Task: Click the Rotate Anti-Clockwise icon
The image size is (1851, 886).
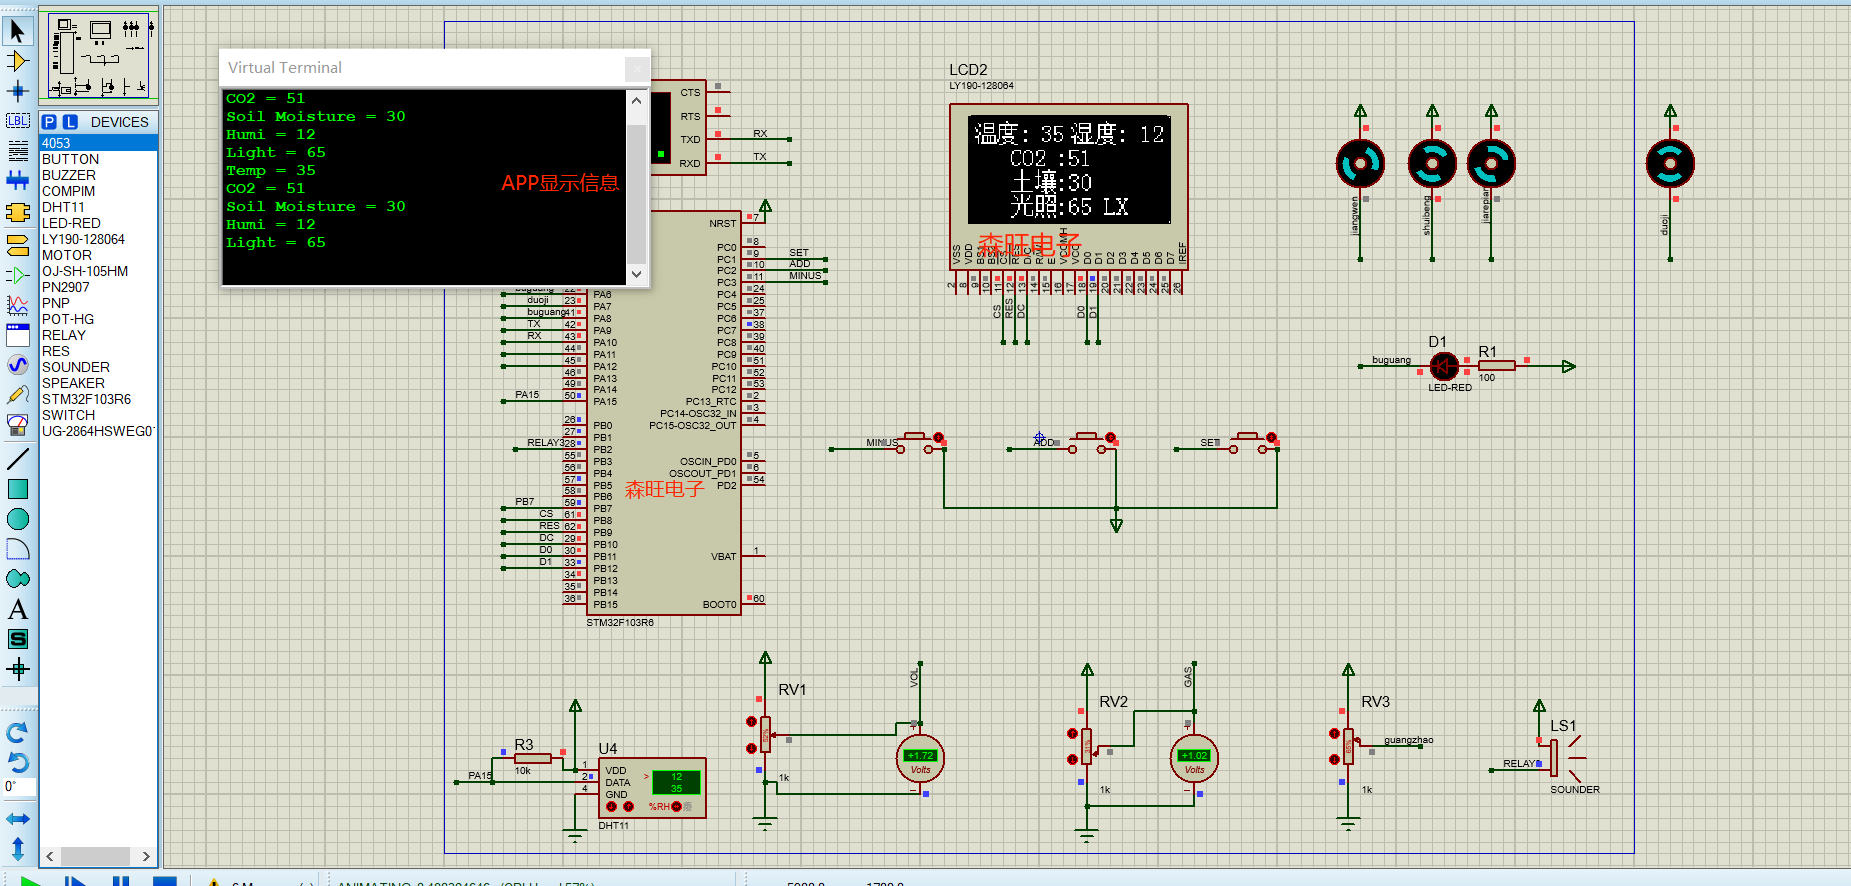Action: click(17, 762)
